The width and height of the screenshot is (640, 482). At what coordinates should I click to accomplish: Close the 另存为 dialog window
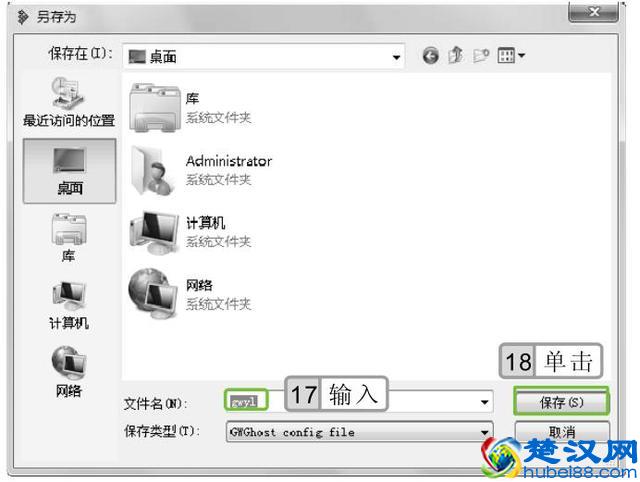coord(598,12)
